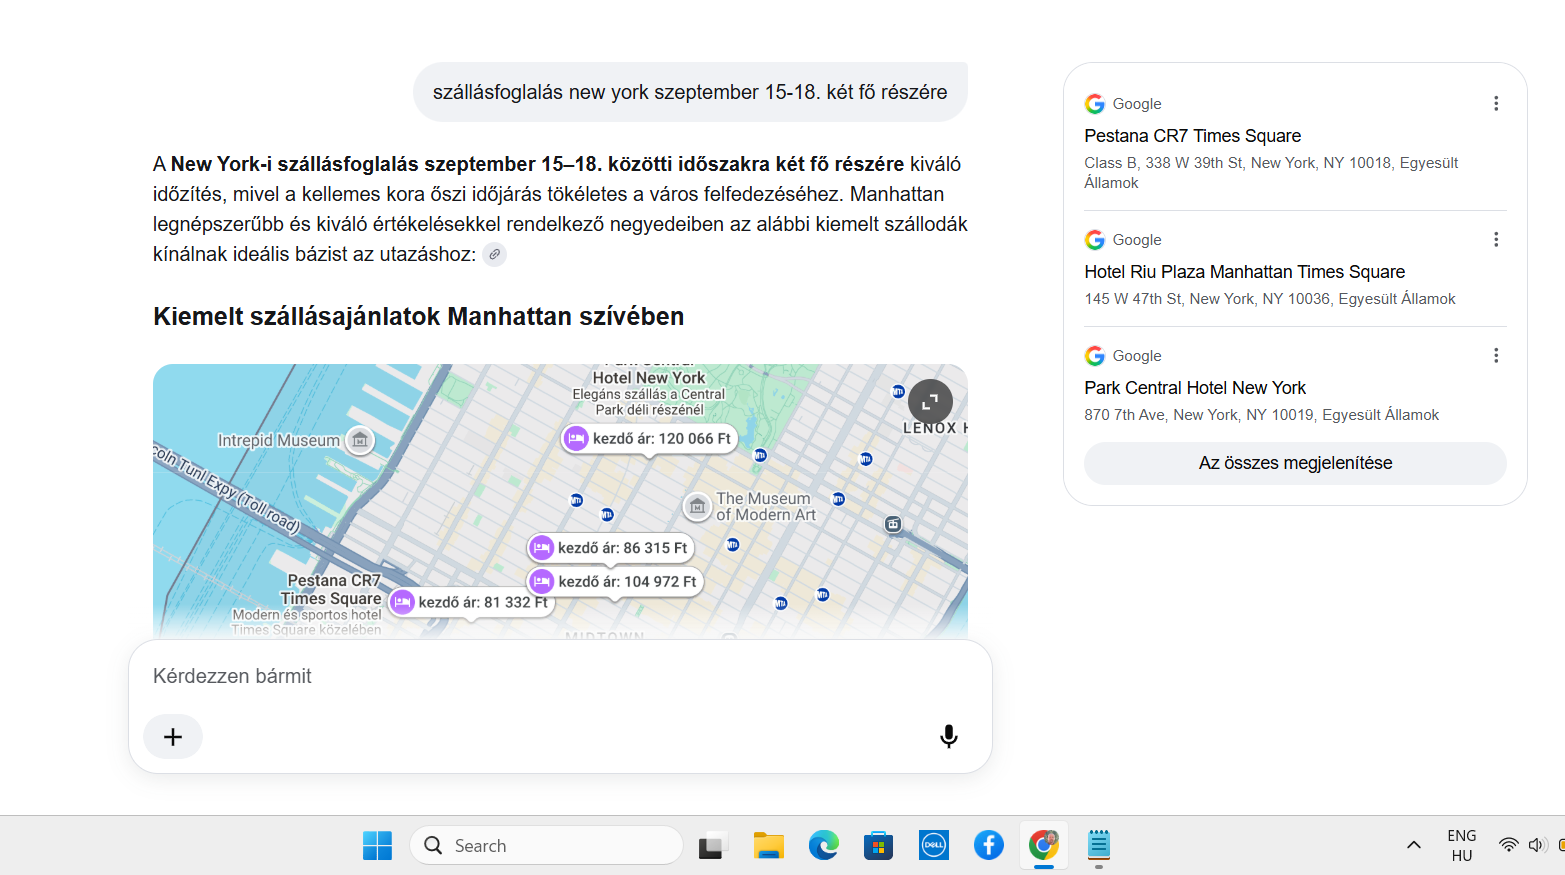Click The Museum of Modern Art marker
Image resolution: width=1565 pixels, height=875 pixels.
697,507
